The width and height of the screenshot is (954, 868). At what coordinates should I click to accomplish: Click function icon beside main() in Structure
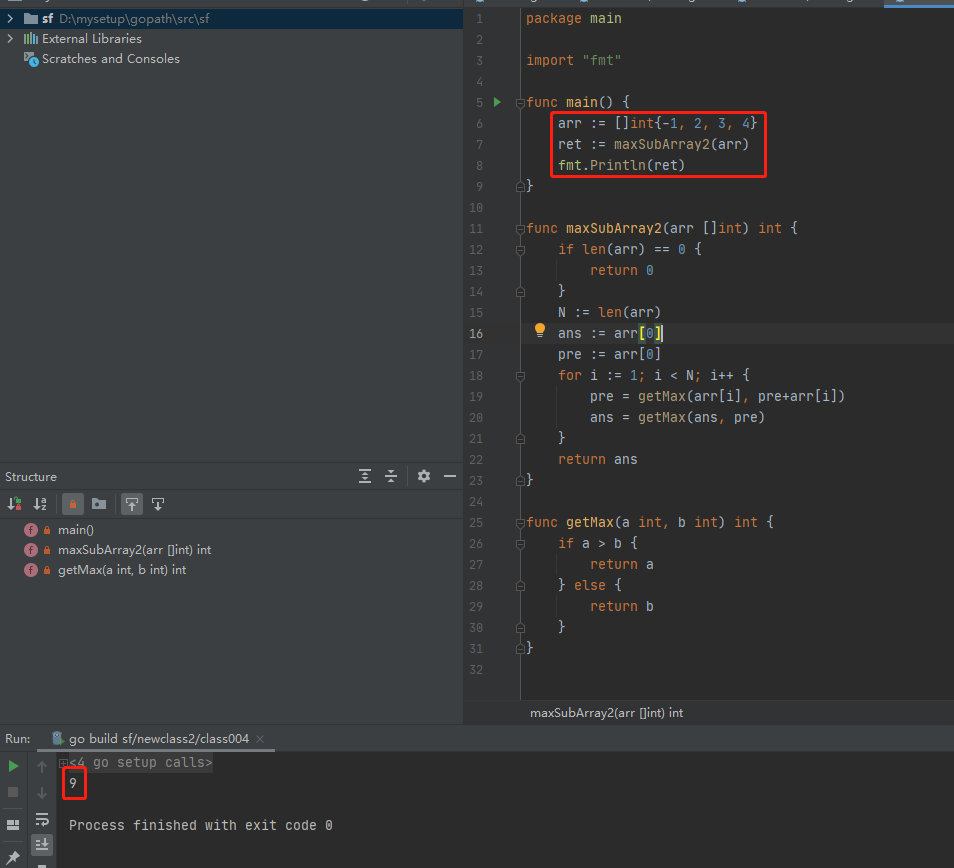[30, 530]
